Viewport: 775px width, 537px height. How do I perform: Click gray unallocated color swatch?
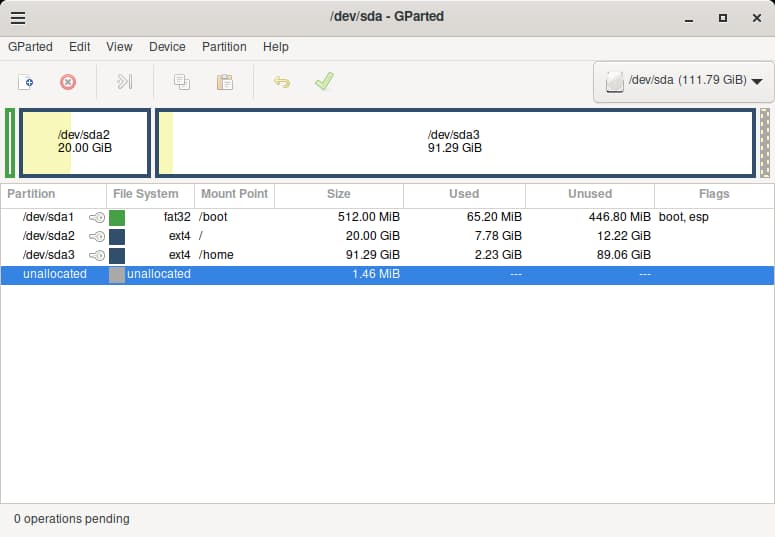pyautogui.click(x=117, y=275)
